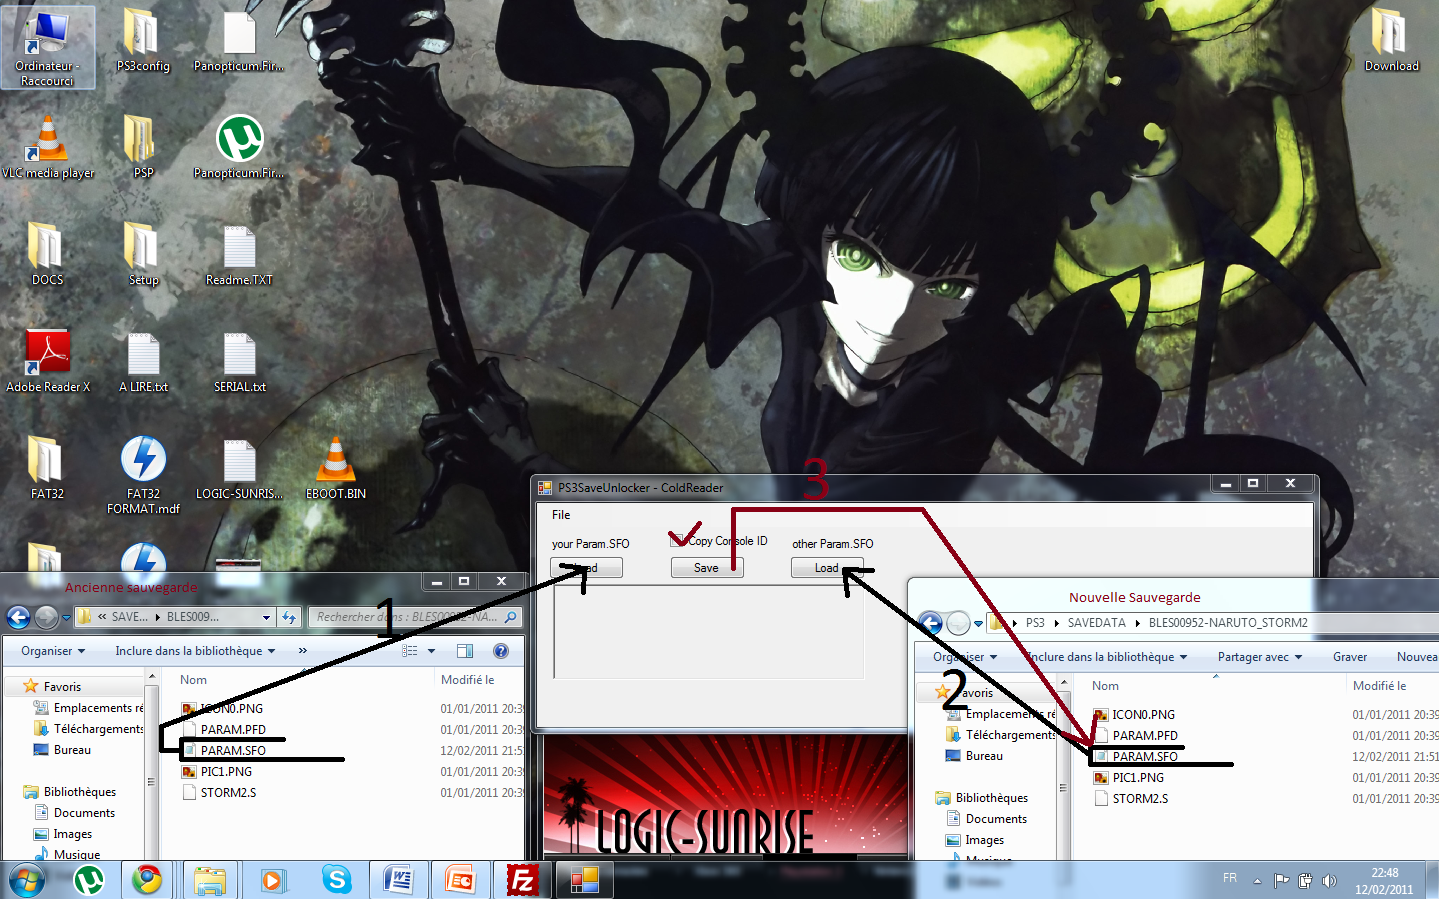This screenshot has height=899, width=1439.
Task: Open Skype from the taskbar
Action: tap(337, 880)
